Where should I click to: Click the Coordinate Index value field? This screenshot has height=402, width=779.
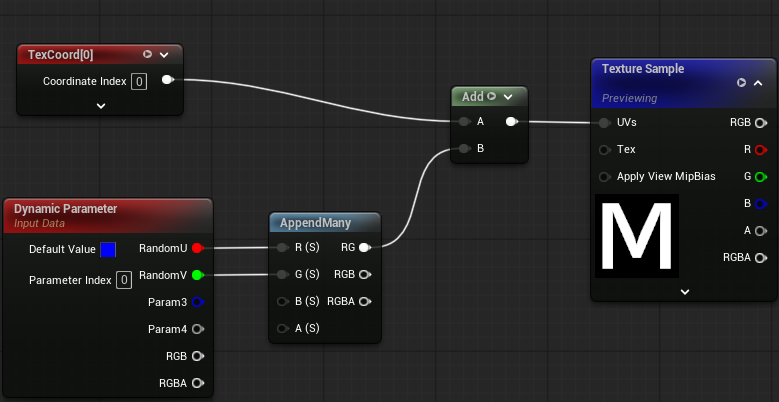point(139,81)
